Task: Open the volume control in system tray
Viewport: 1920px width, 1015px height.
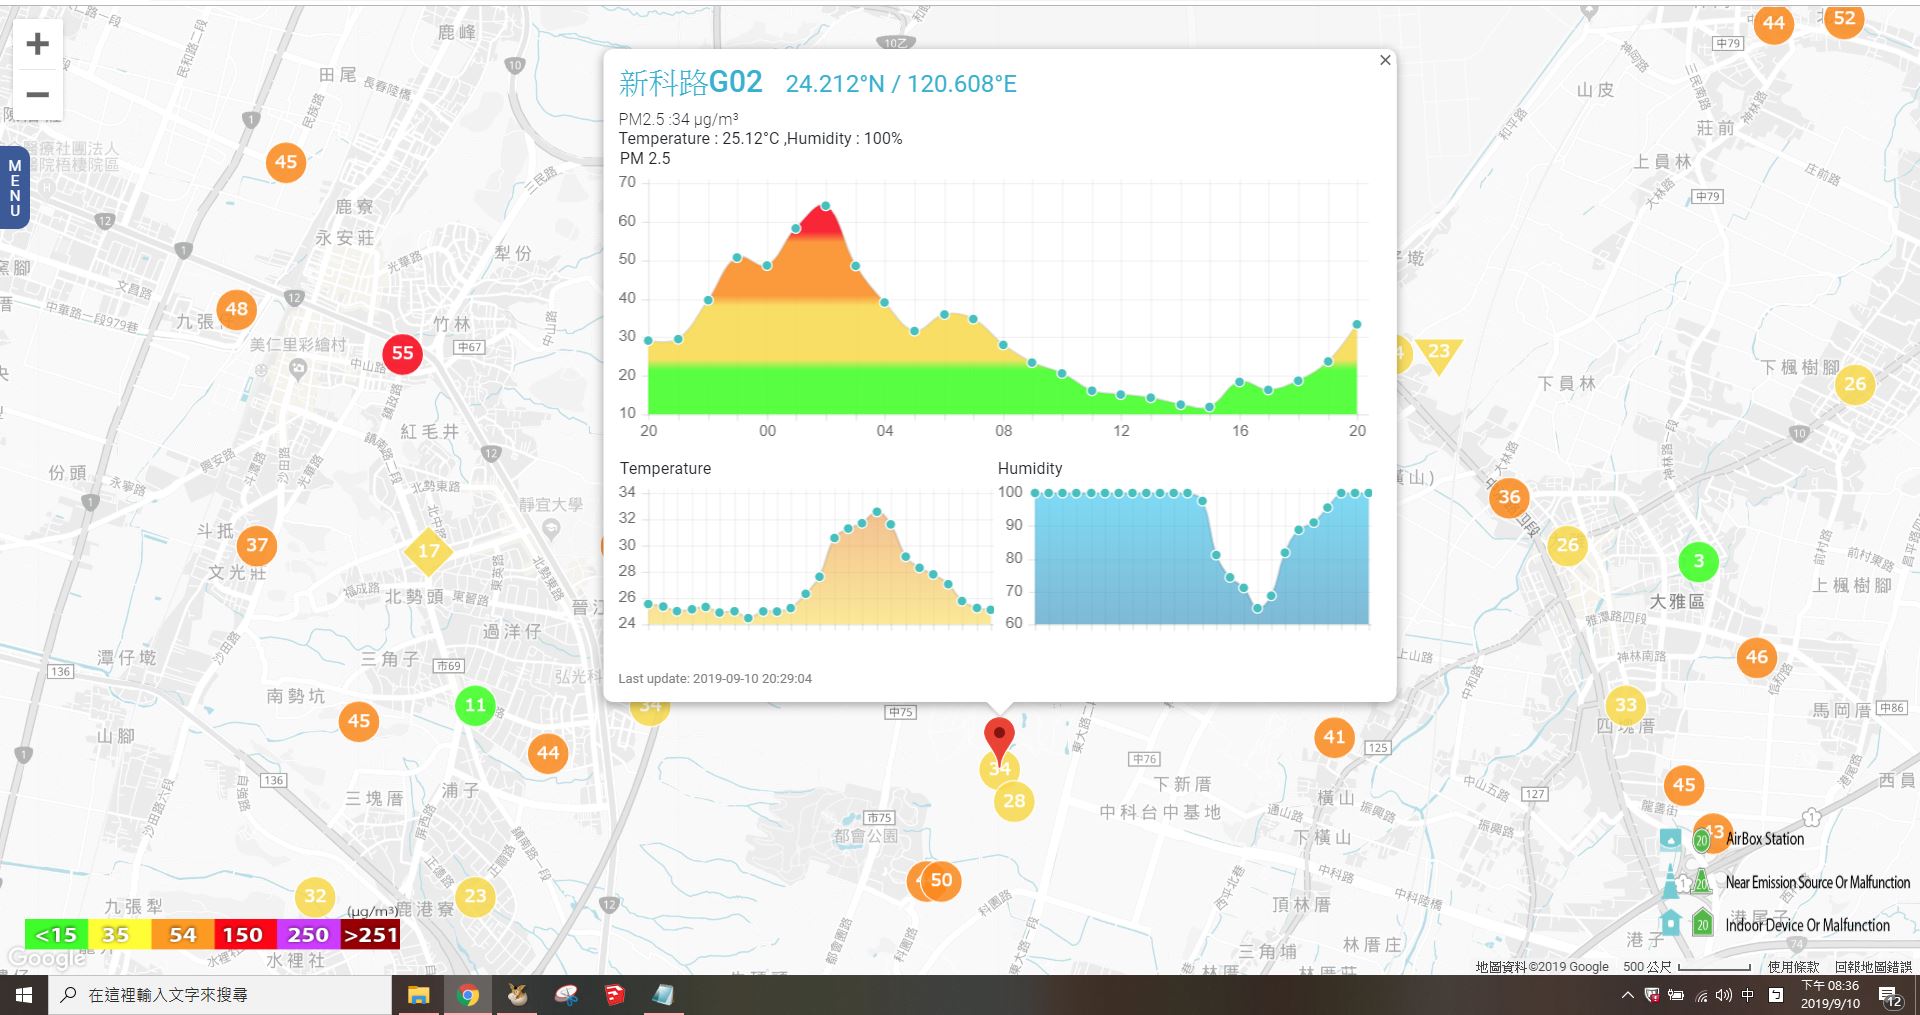Action: [1724, 995]
